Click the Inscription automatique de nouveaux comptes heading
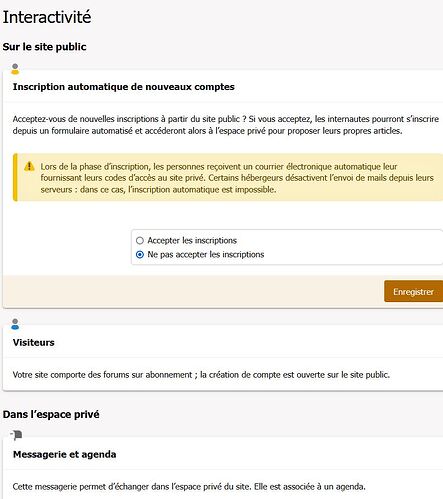The width and height of the screenshot is (443, 499). pyautogui.click(x=124, y=87)
